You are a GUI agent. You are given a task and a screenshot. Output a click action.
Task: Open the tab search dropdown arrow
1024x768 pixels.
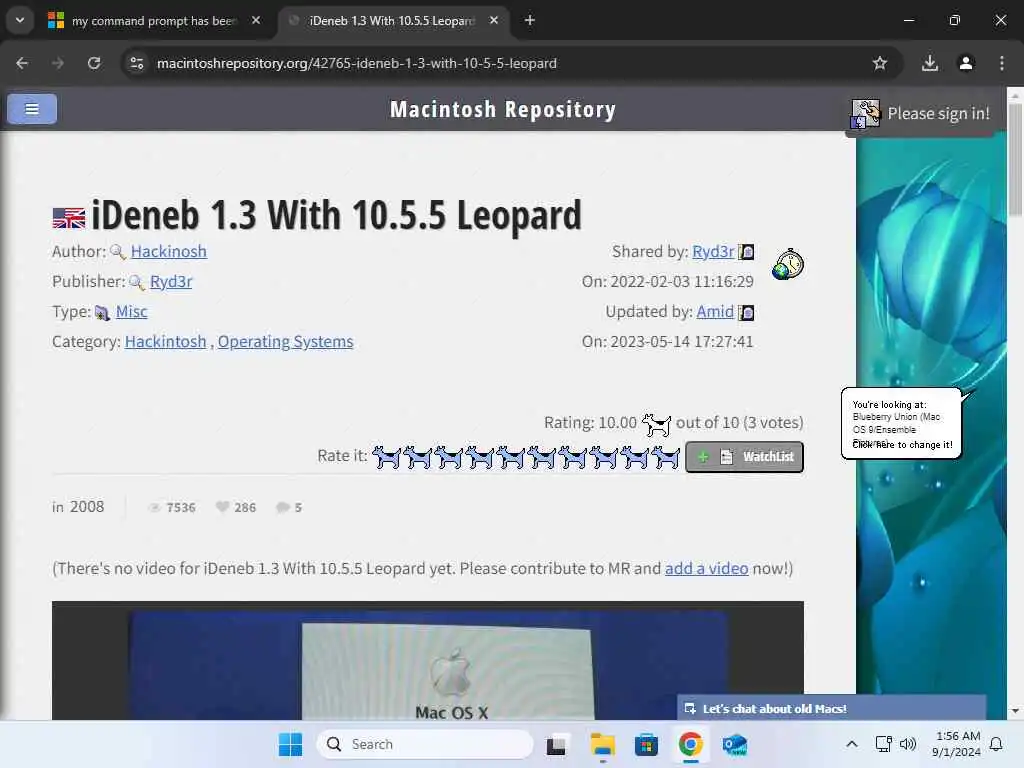20,20
